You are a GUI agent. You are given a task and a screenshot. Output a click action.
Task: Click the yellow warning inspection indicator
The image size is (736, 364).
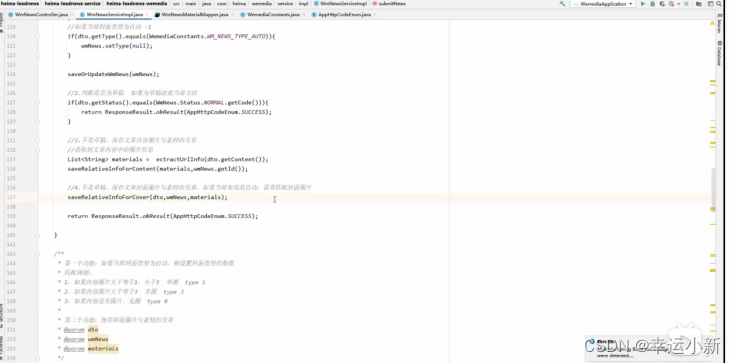click(x=713, y=23)
